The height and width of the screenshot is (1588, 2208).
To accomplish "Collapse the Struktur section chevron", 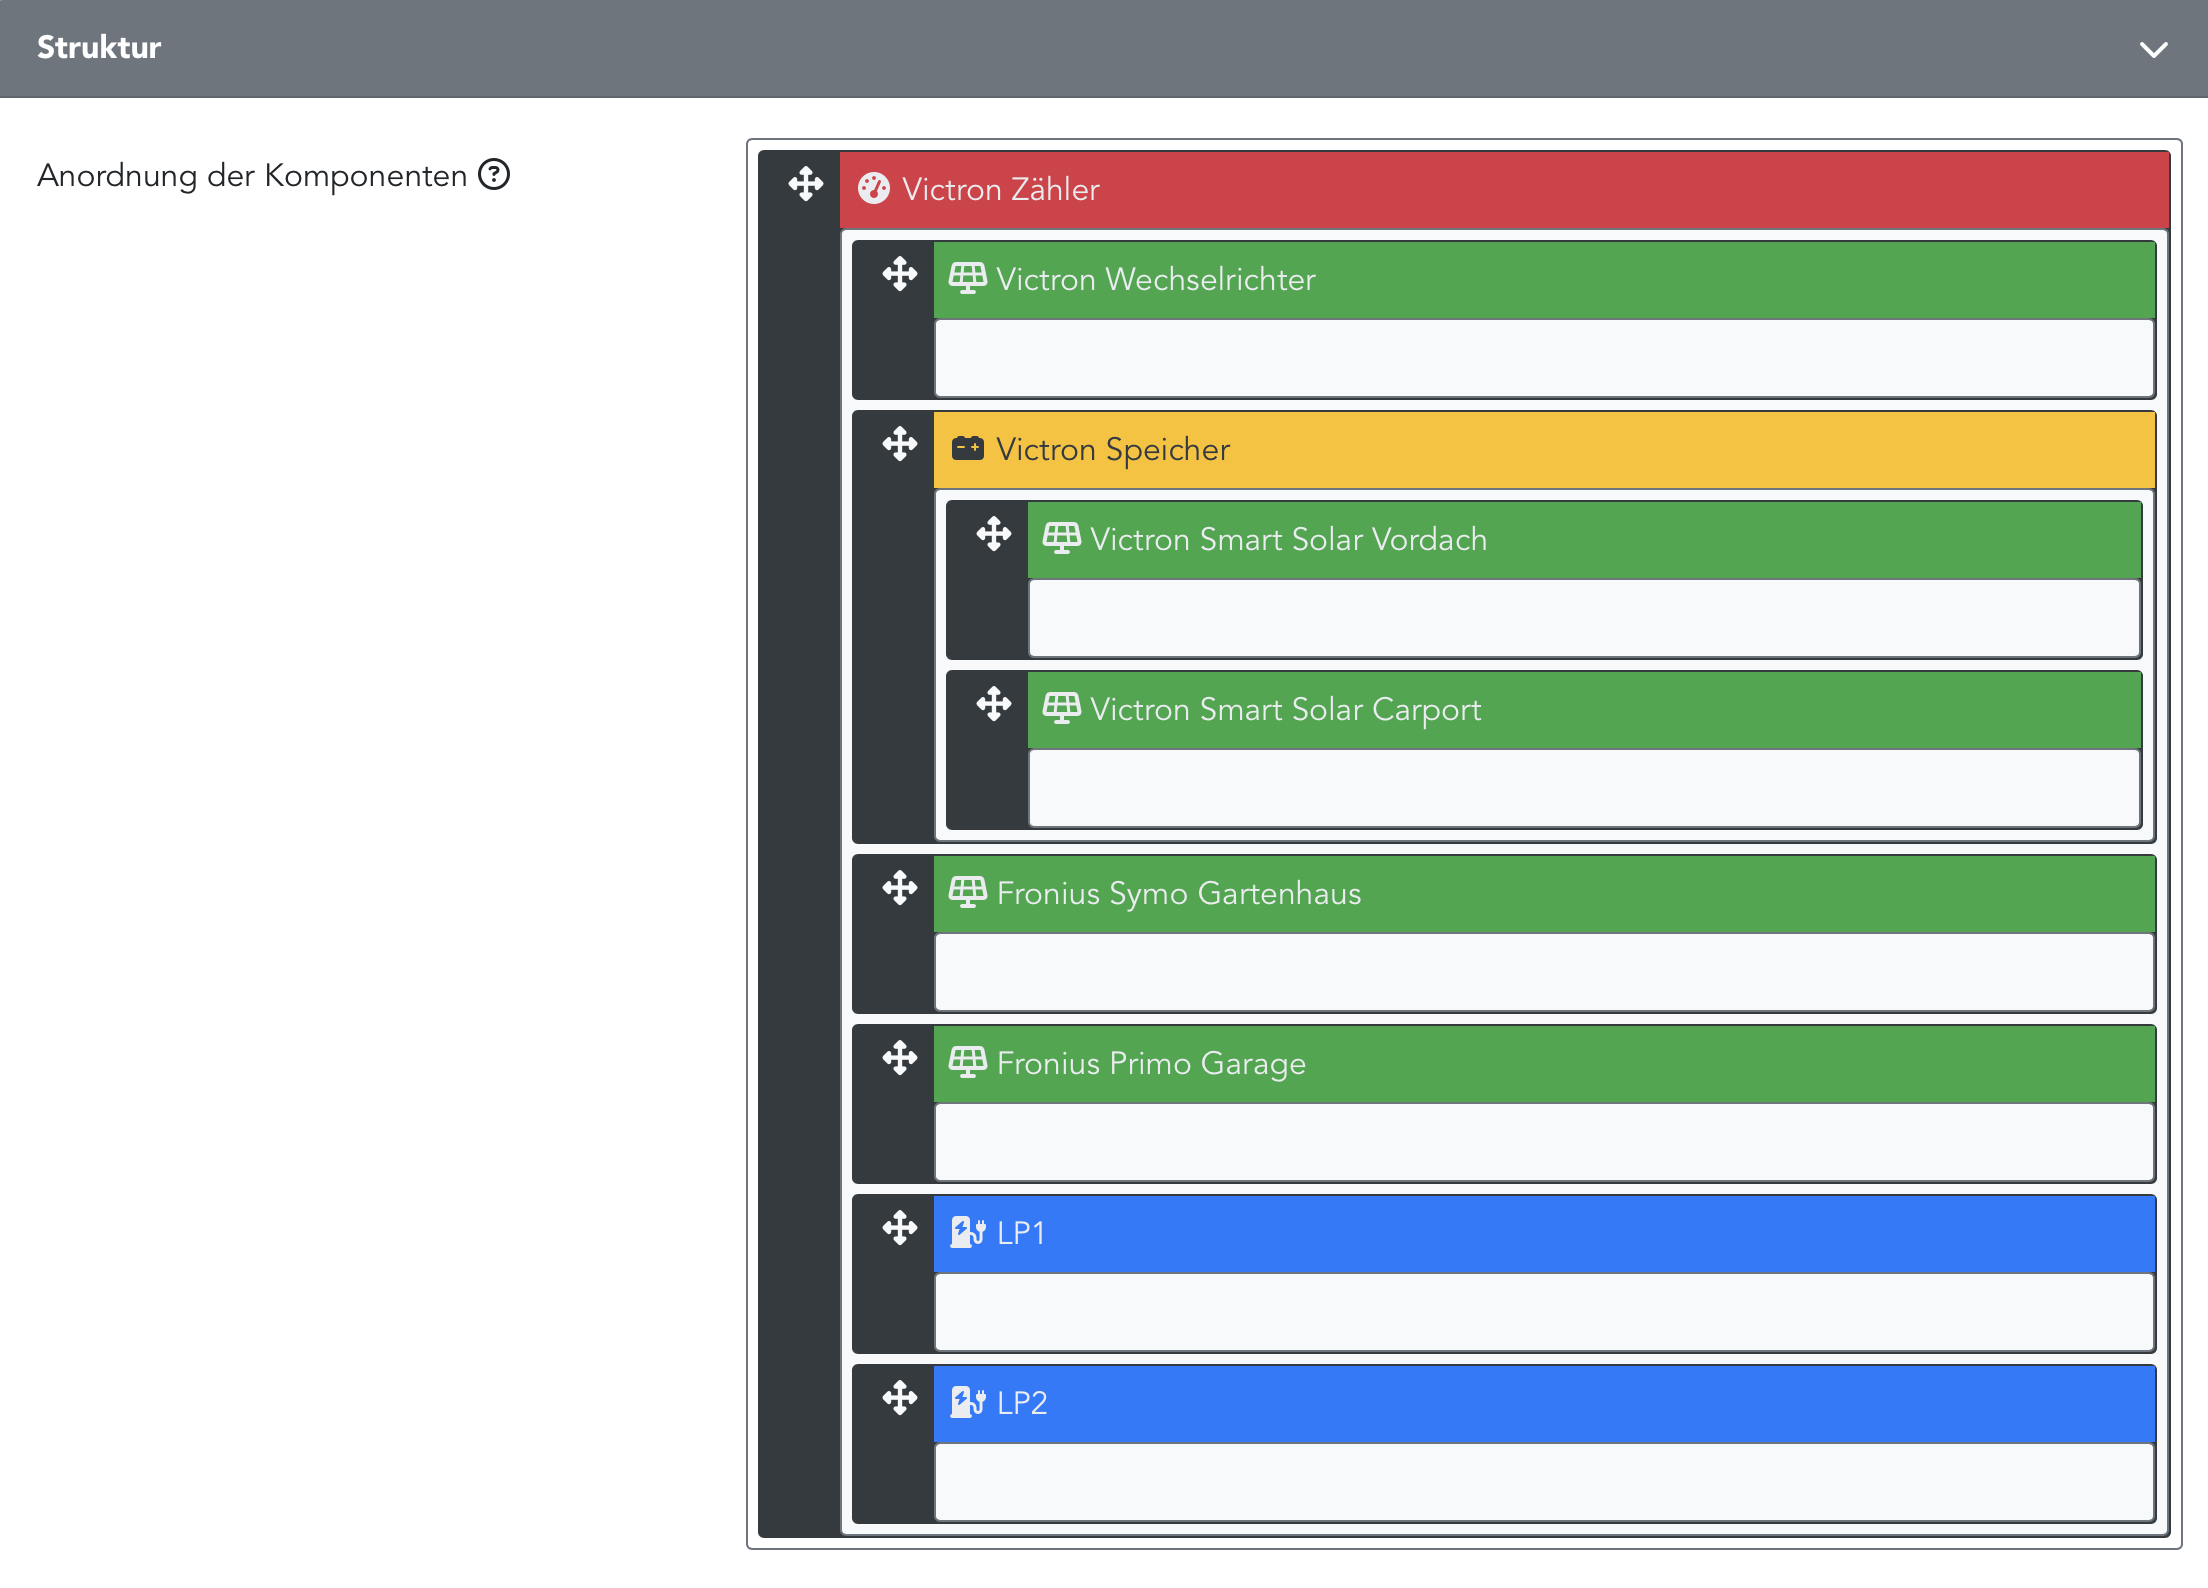I will click(2153, 49).
